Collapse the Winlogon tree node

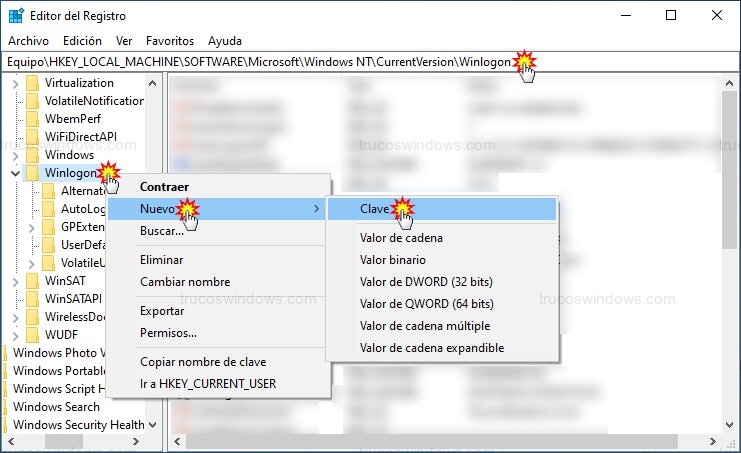(x=15, y=173)
